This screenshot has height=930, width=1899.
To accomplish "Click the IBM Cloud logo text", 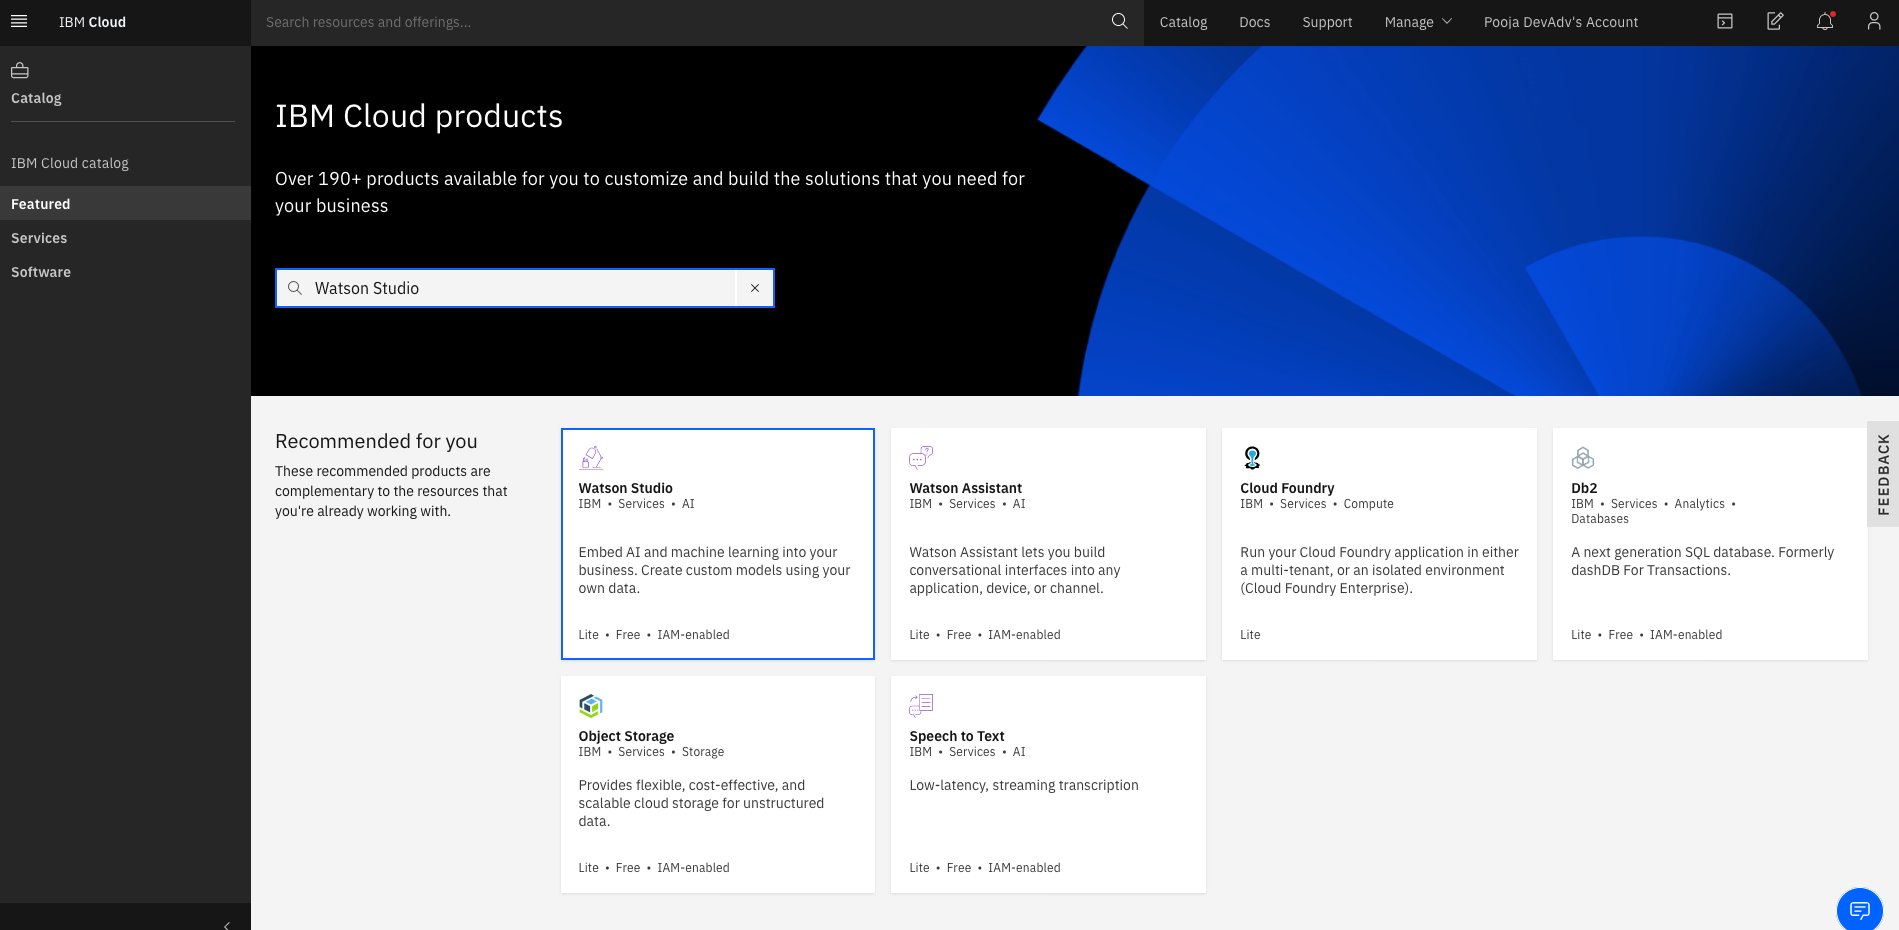I will click(92, 22).
